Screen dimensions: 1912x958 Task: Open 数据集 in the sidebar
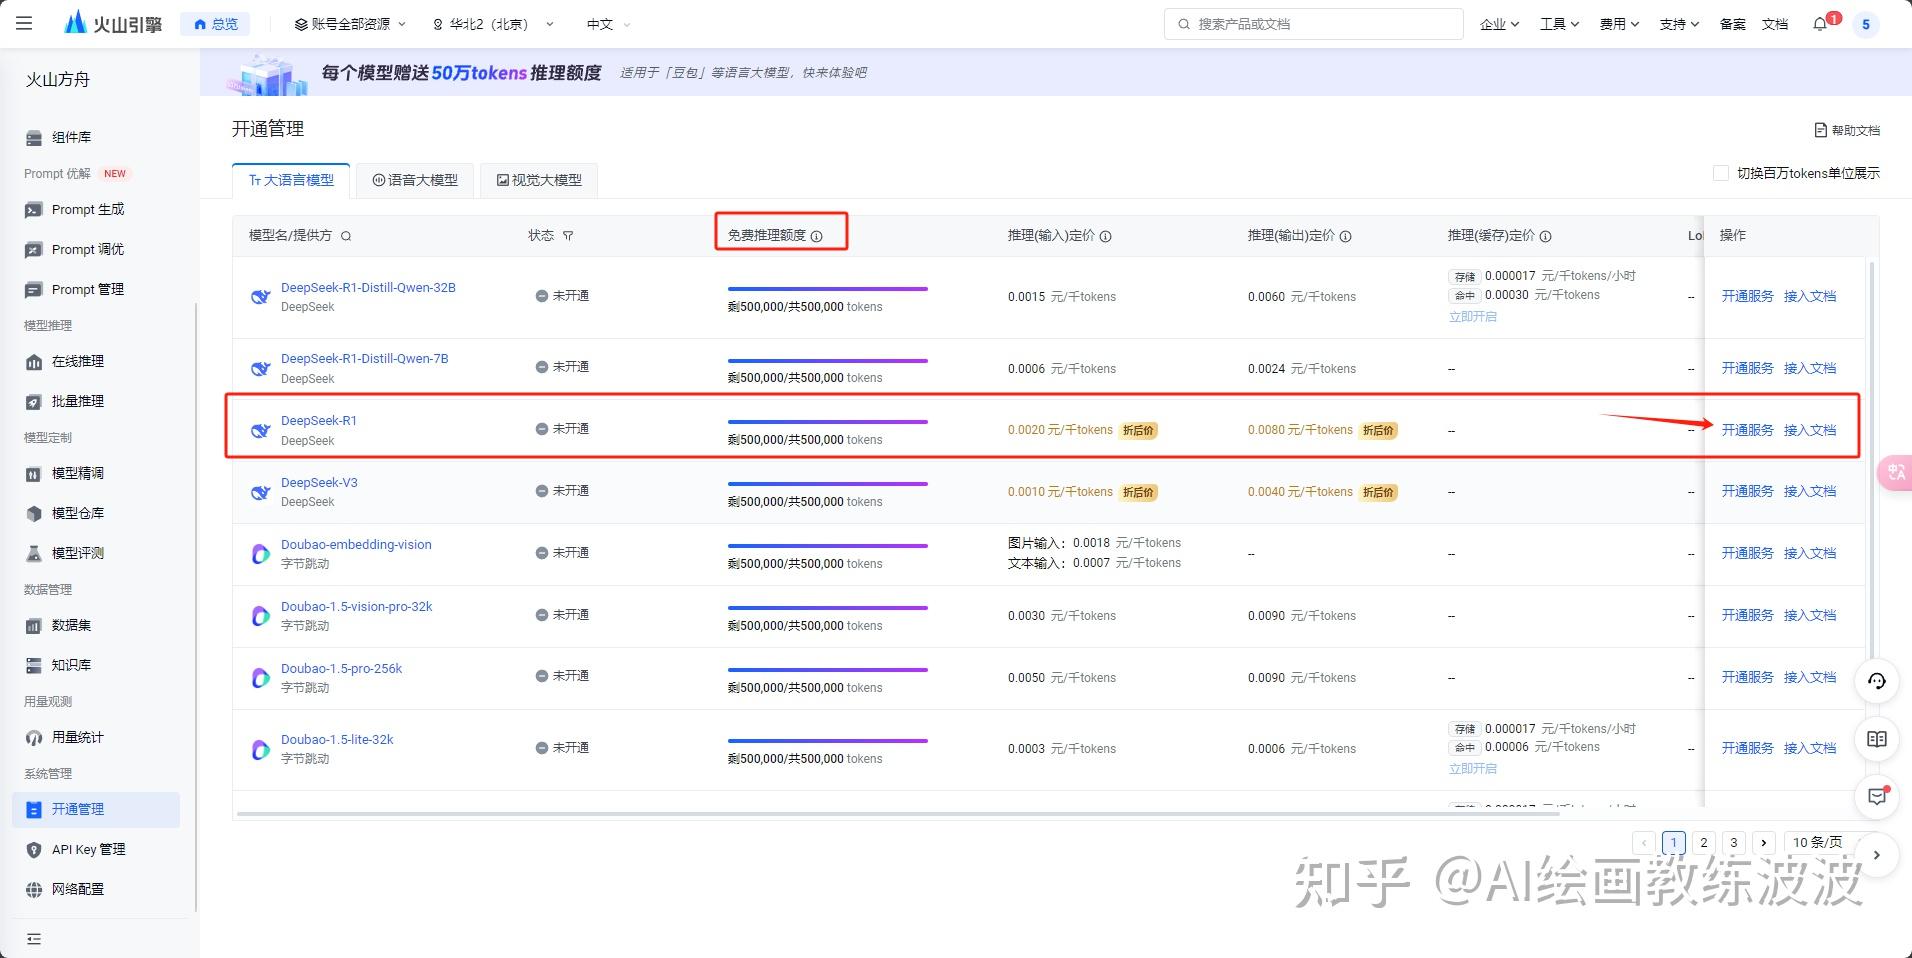[x=71, y=625]
